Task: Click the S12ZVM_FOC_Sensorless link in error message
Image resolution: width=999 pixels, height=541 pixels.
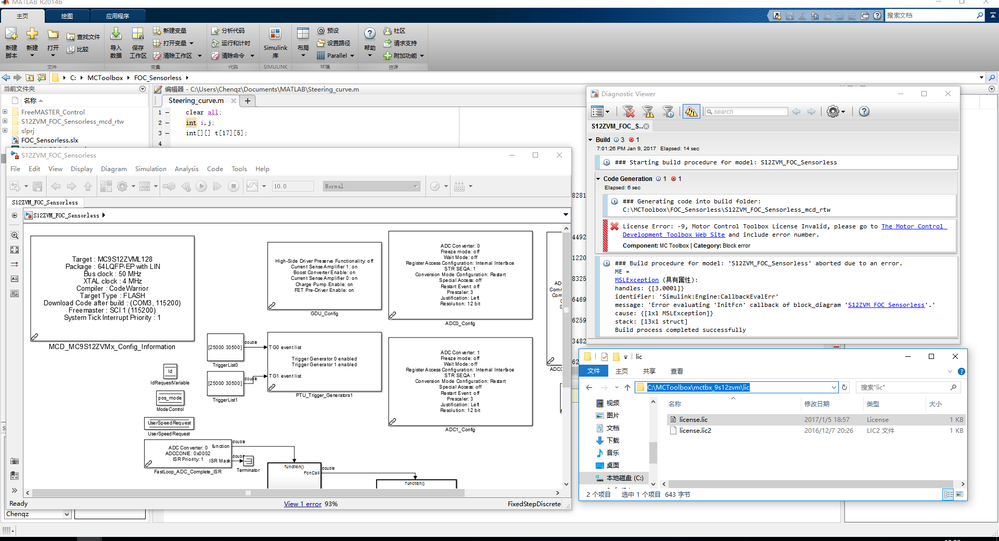Action: [x=886, y=305]
